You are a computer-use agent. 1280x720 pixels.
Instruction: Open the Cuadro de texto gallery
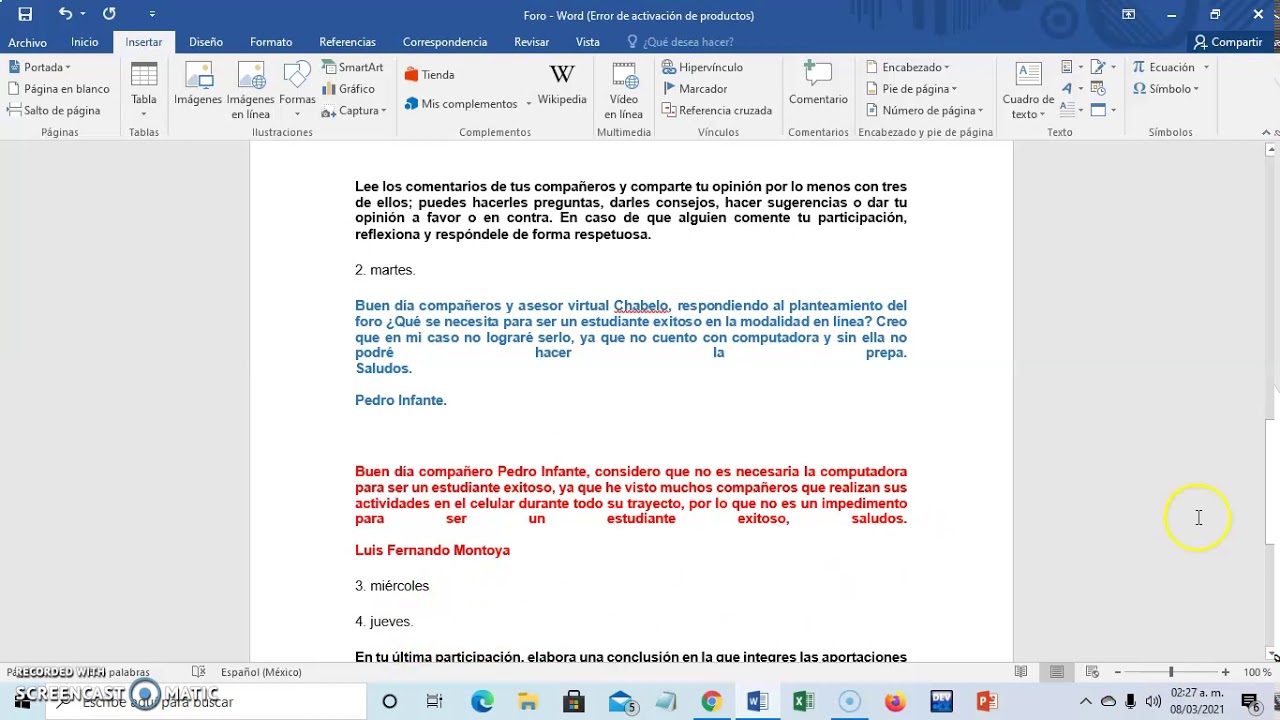pyautogui.click(x=1028, y=90)
